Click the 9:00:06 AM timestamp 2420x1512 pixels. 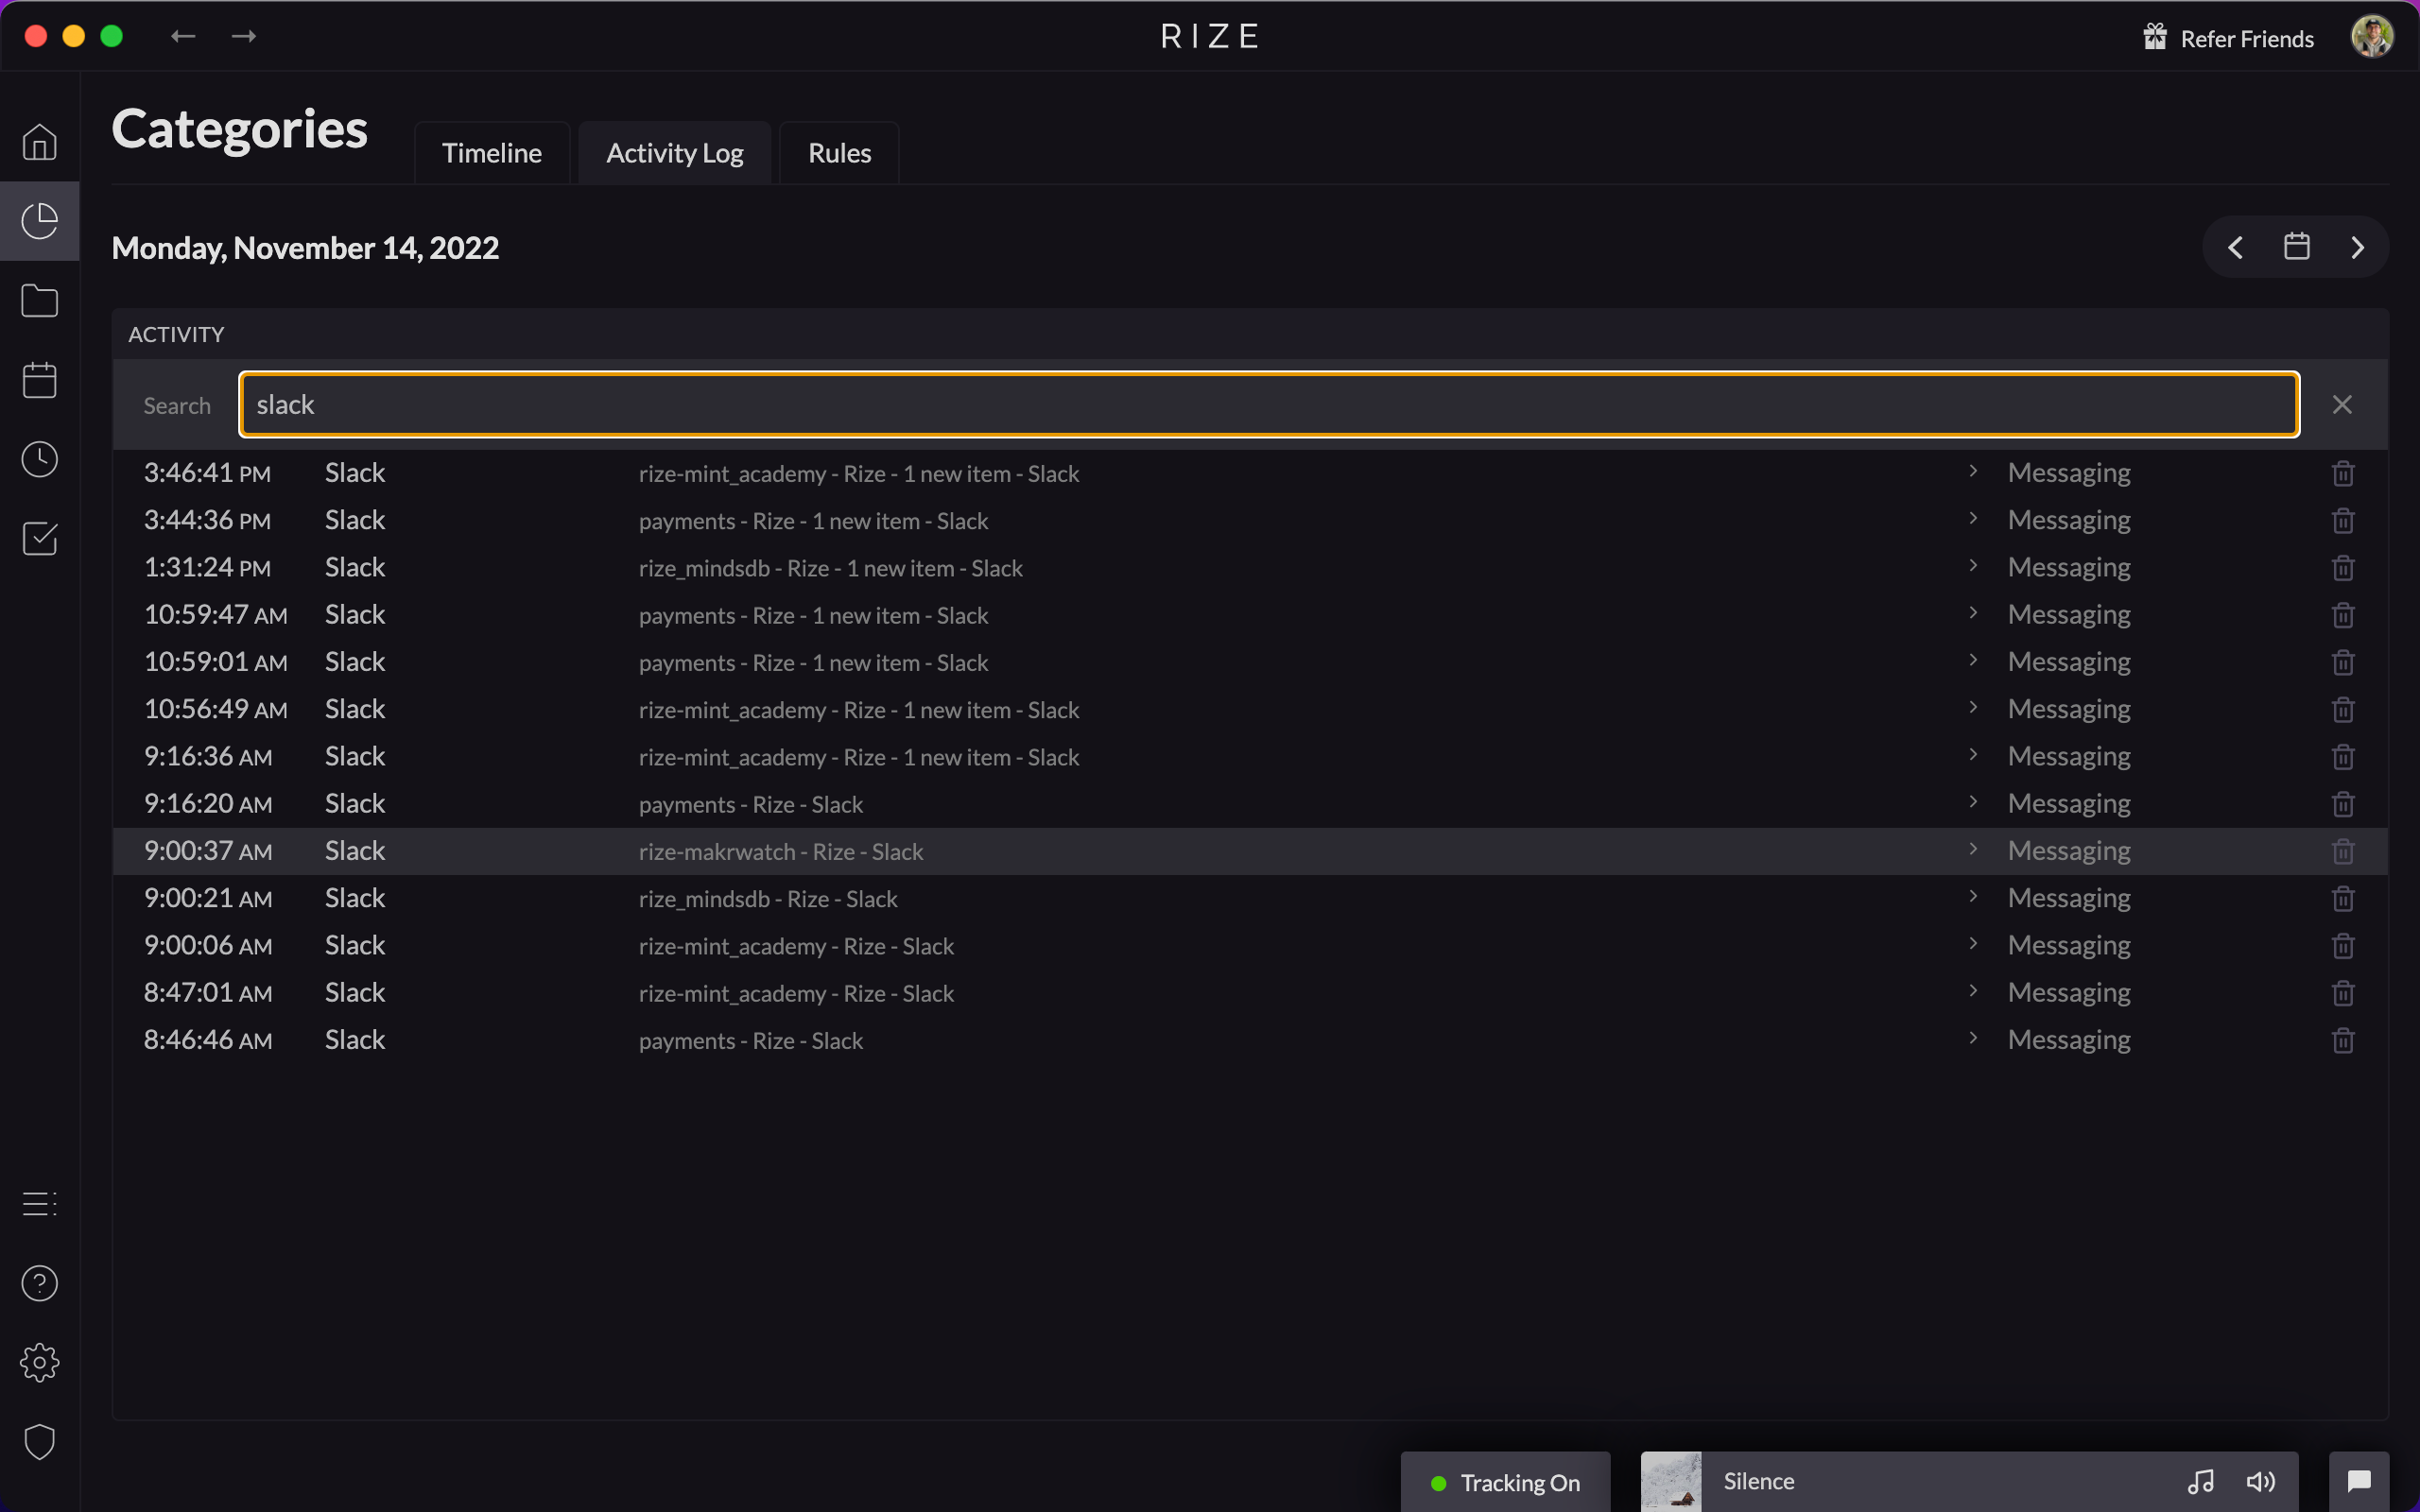pyautogui.click(x=208, y=945)
